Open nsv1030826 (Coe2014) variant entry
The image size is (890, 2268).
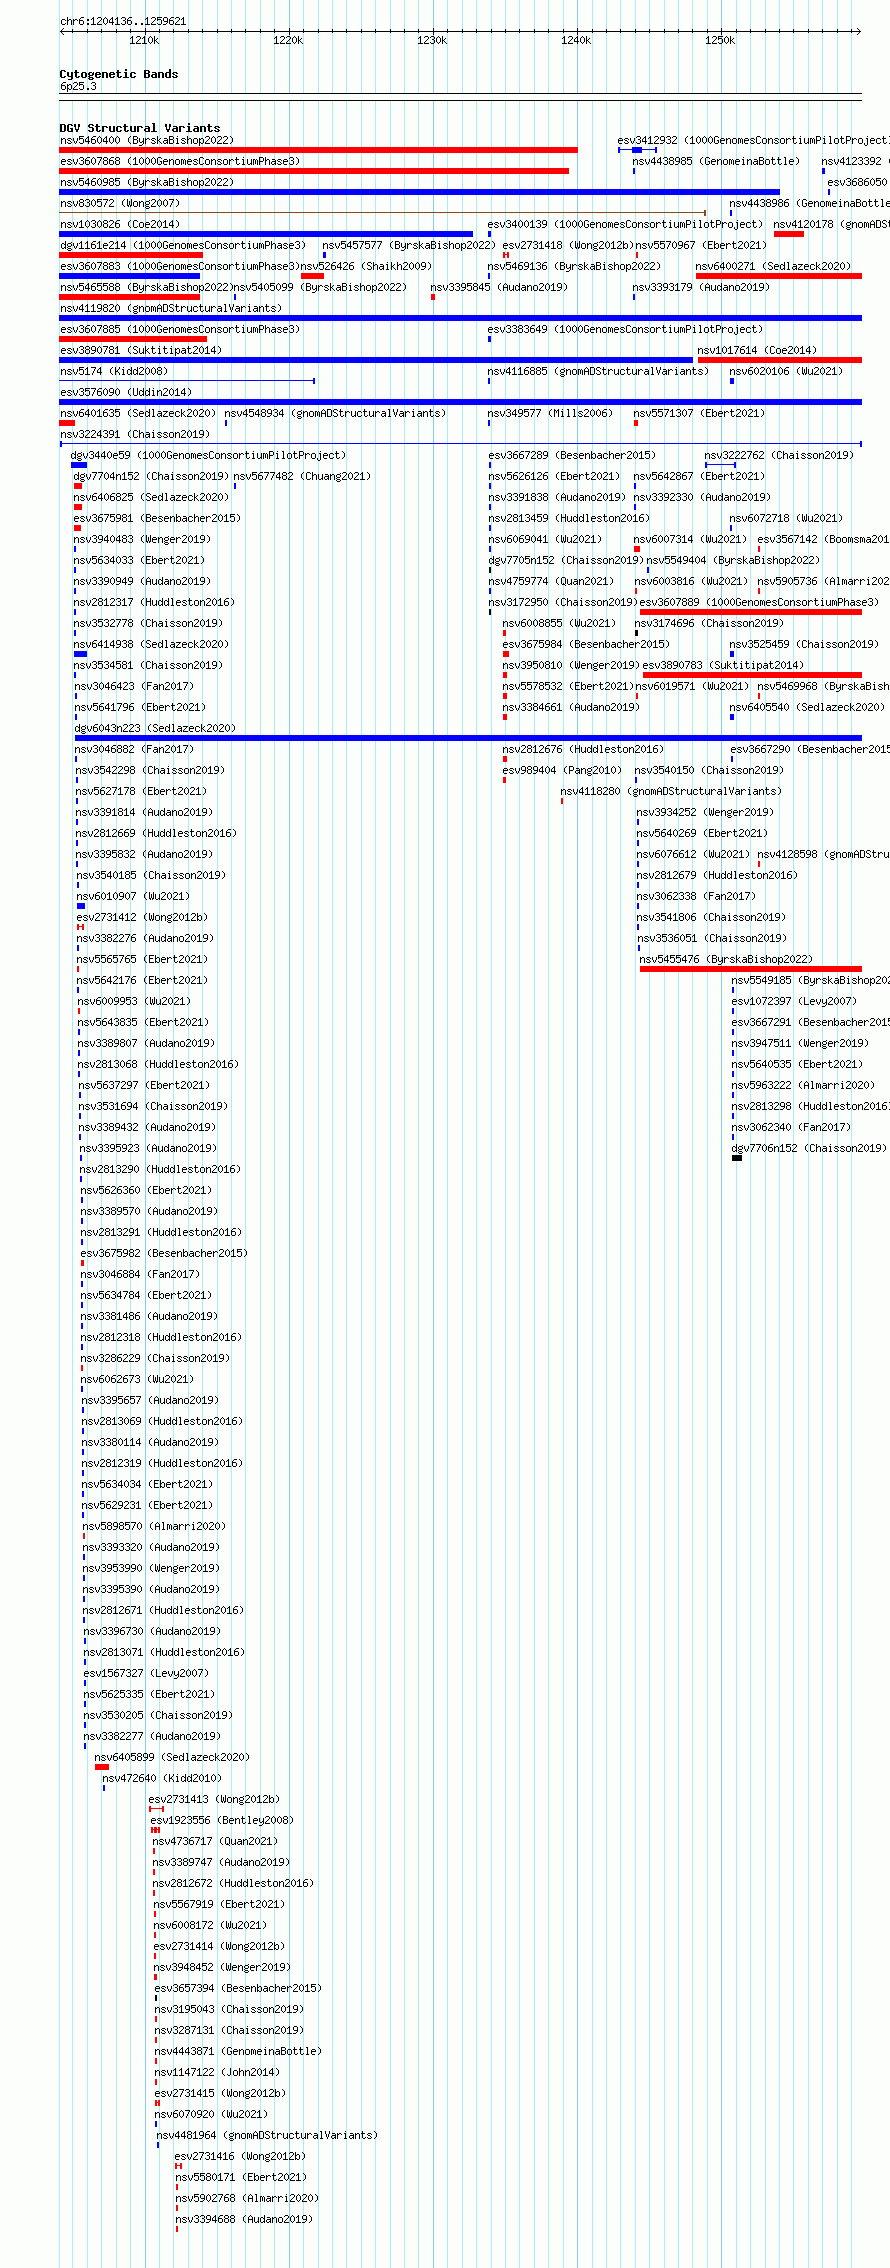point(119,224)
